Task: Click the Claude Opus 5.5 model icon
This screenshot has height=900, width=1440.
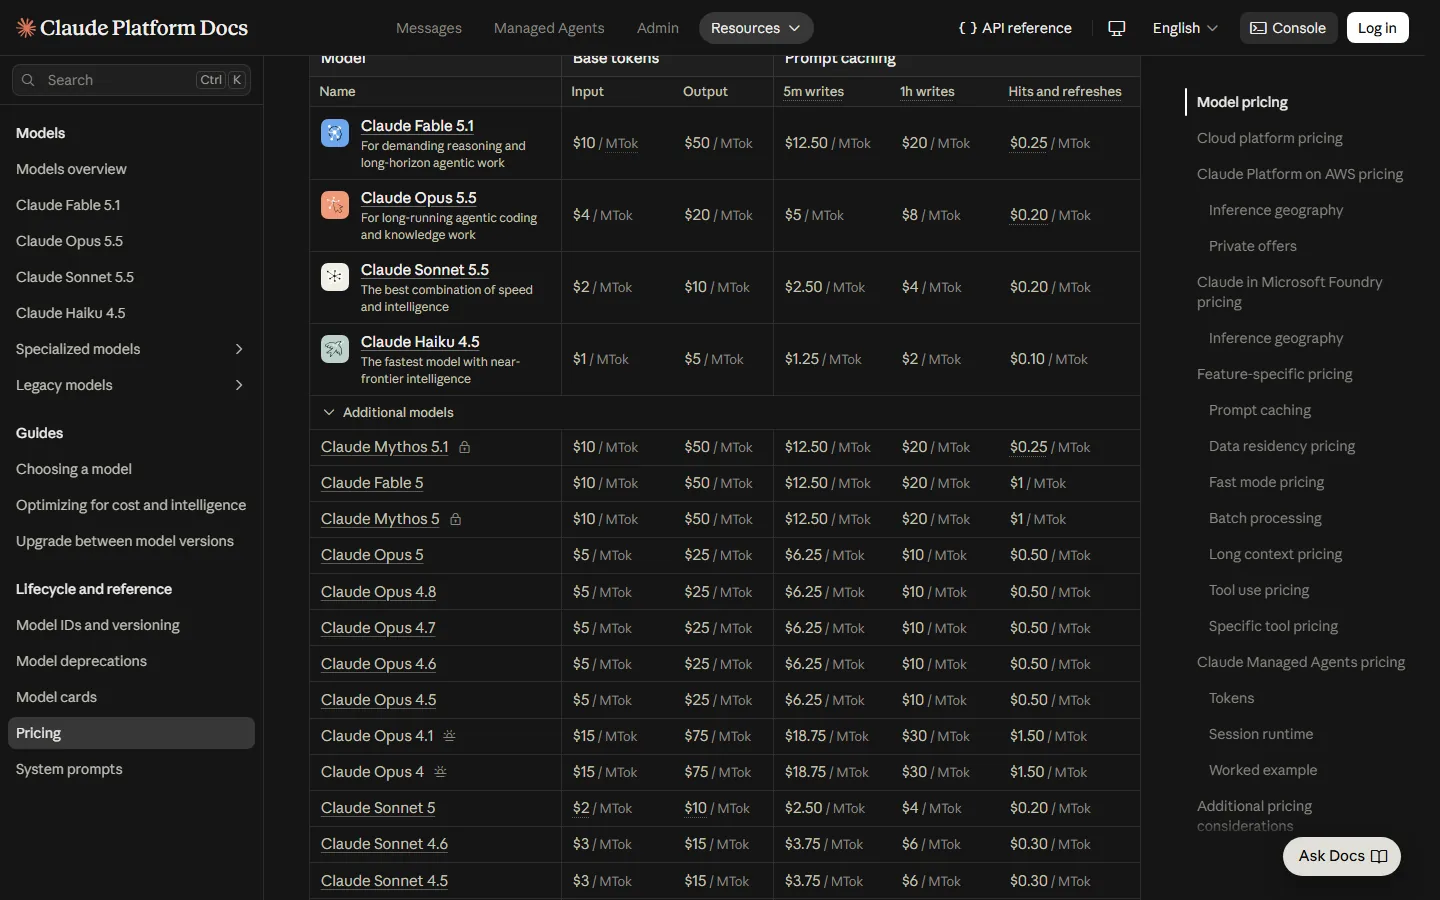Action: tap(335, 205)
